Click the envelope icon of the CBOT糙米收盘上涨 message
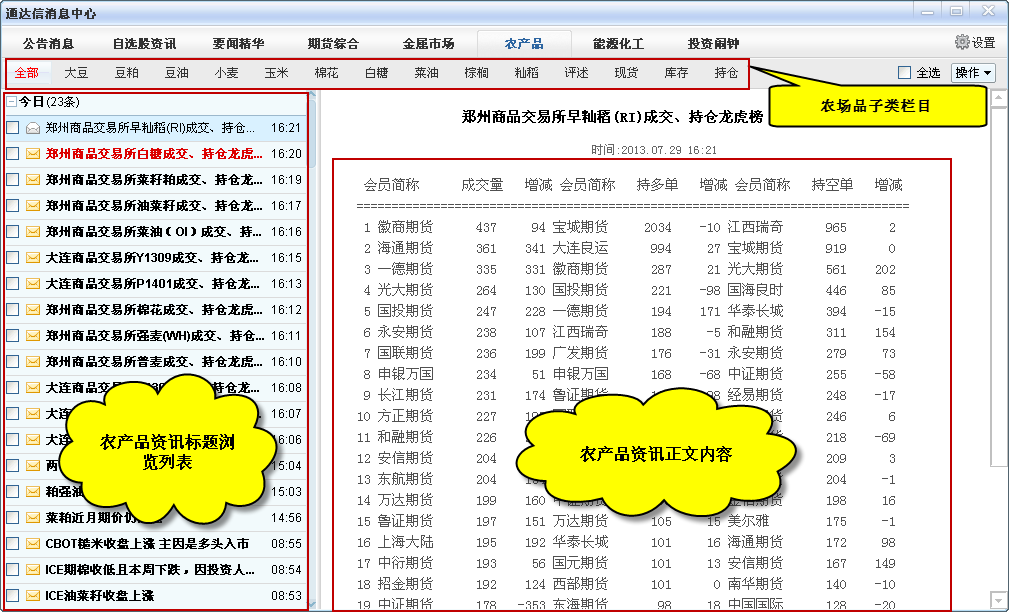This screenshot has height=612, width=1009. point(33,544)
